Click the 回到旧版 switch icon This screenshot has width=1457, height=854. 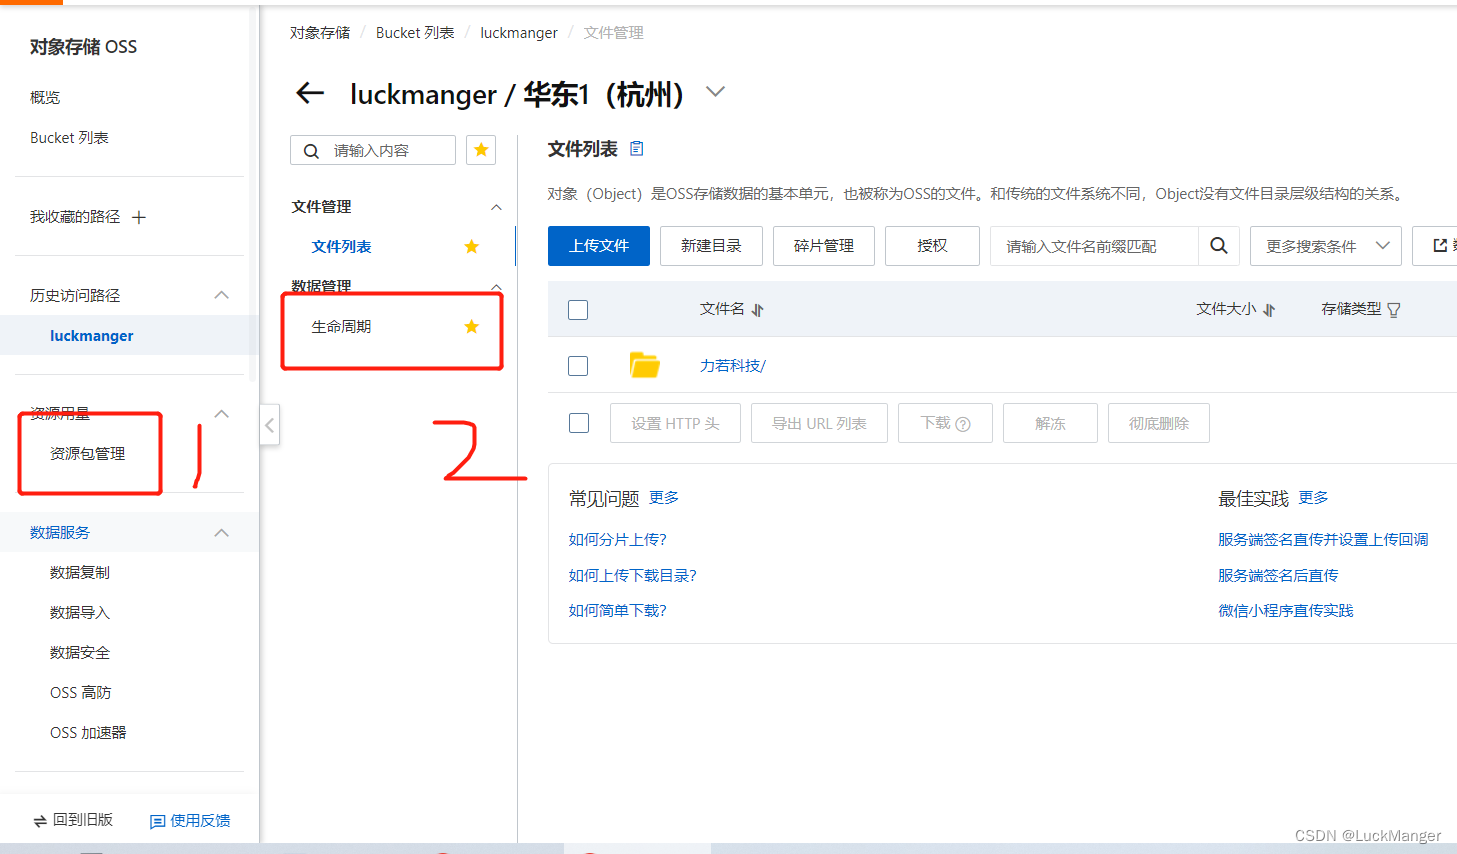point(40,821)
